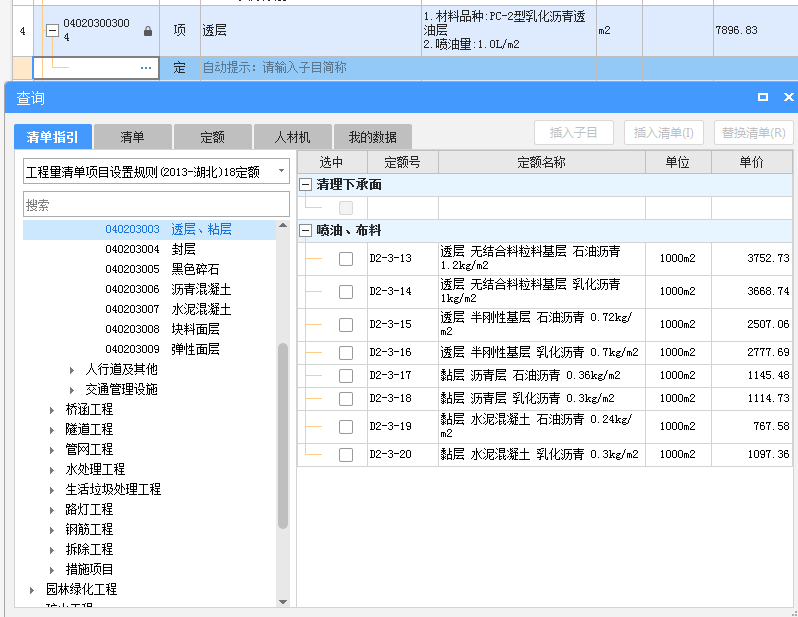Viewport: 798px width, 617px height.
Task: Click the 黏层 水泥混凝土 乳化沥青 0.3kg/m2 name
Action: click(539, 454)
